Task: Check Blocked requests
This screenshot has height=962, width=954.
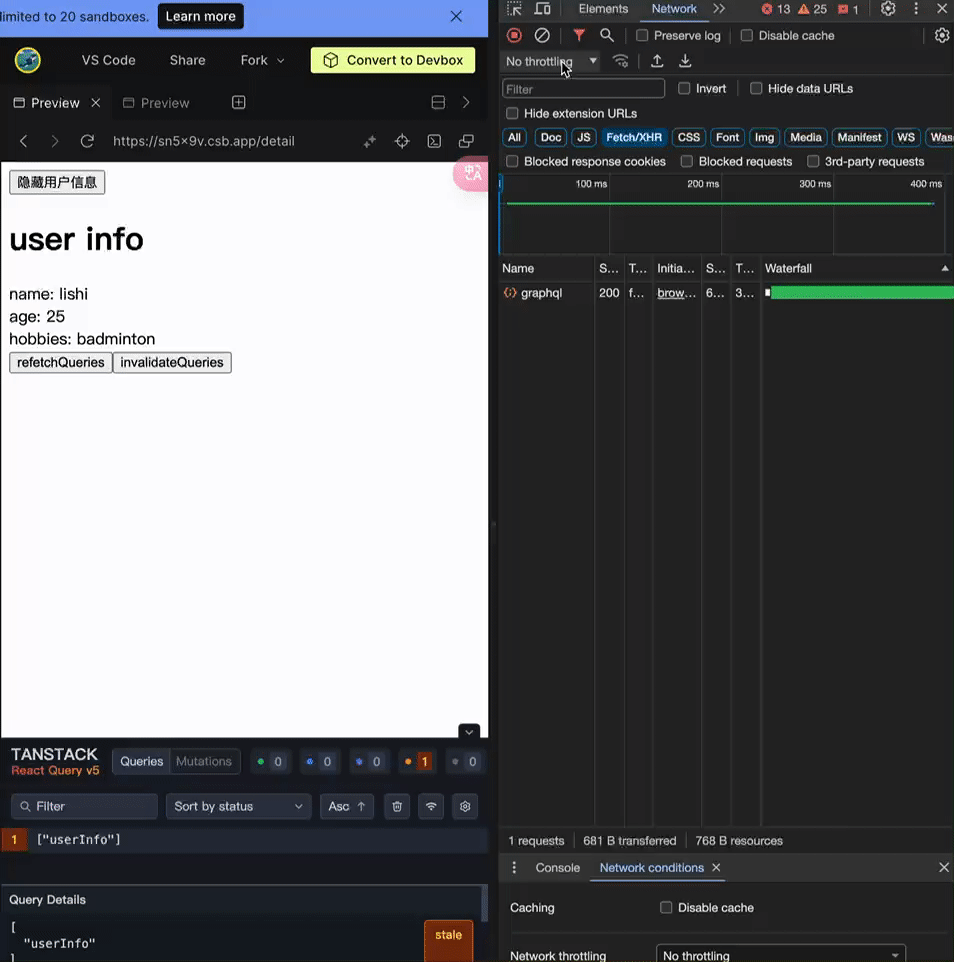Action: pos(687,161)
